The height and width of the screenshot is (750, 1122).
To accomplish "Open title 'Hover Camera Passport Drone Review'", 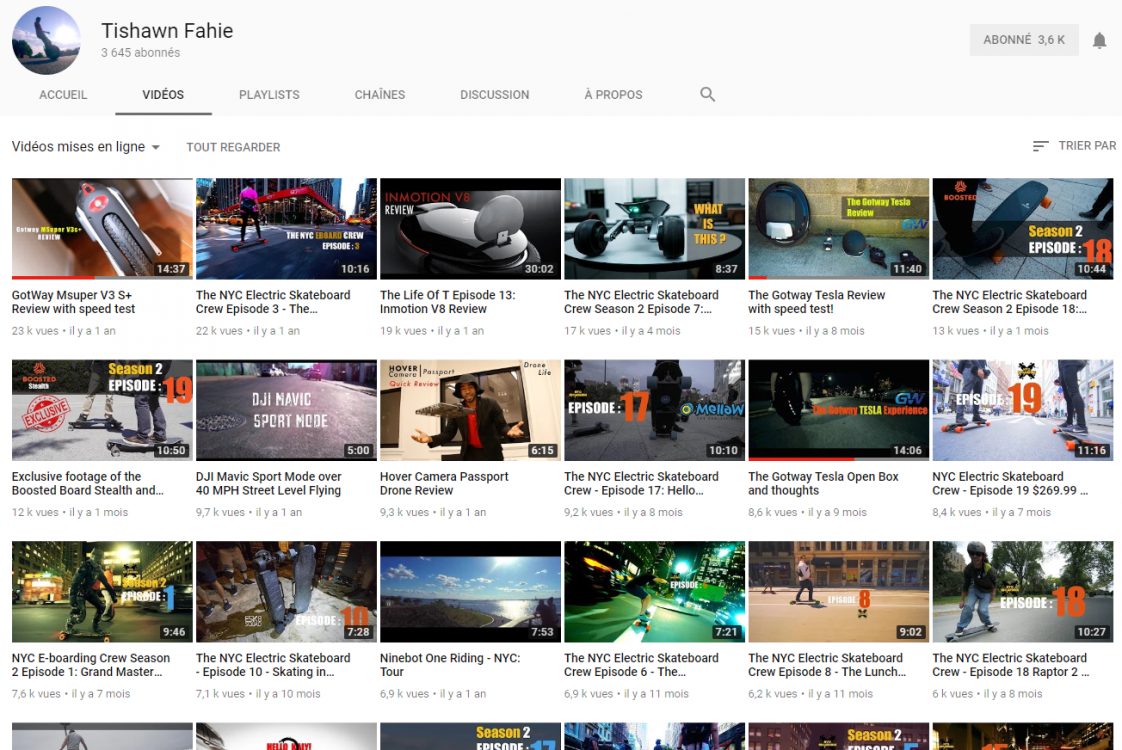I will click(x=444, y=484).
